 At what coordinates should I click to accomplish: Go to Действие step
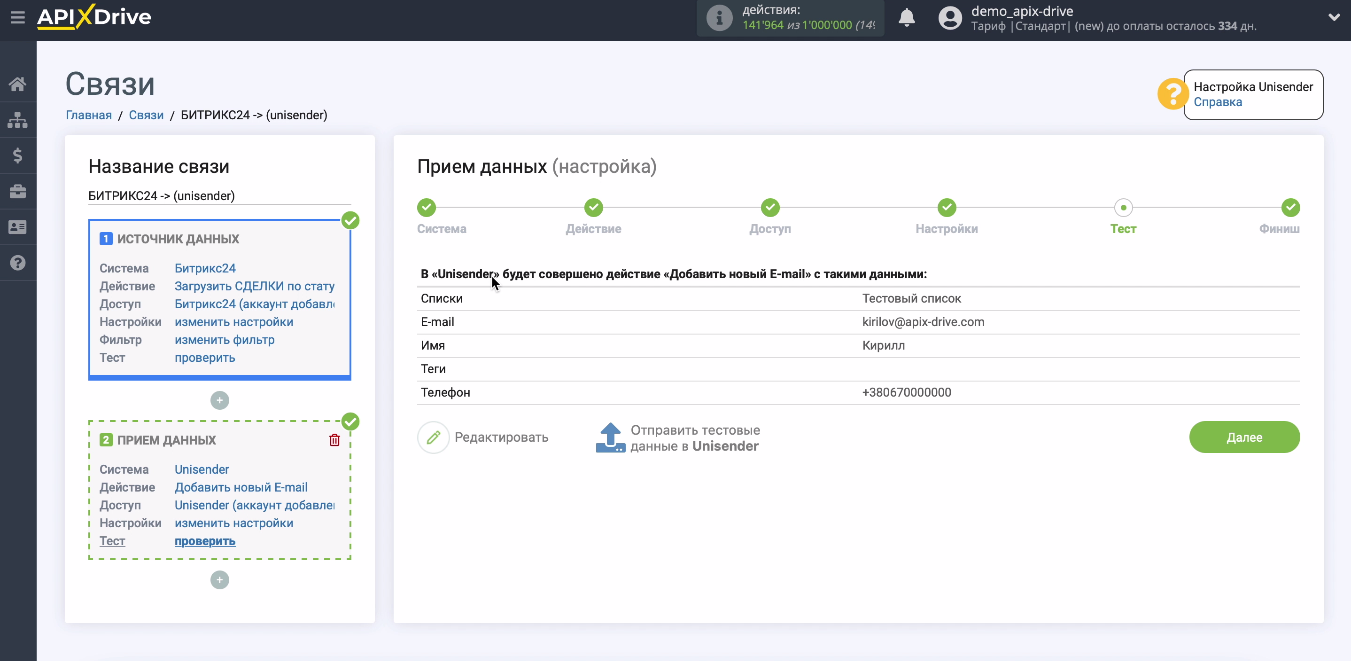(x=594, y=208)
